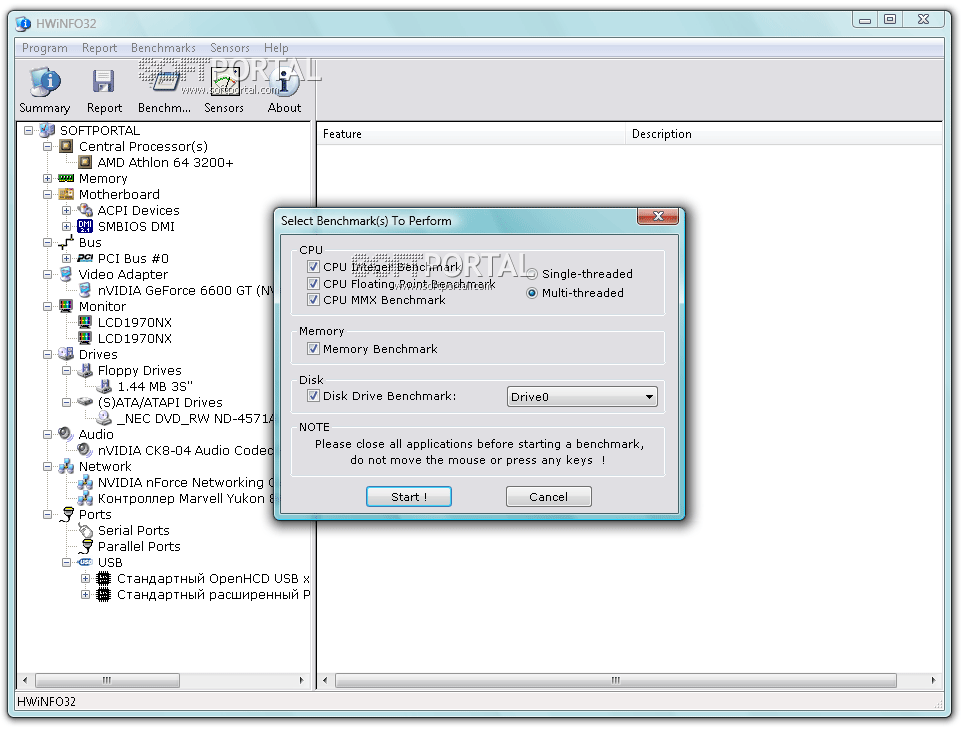The image size is (964, 731).
Task: Click the Report floppy disk icon
Action: click(x=103, y=82)
